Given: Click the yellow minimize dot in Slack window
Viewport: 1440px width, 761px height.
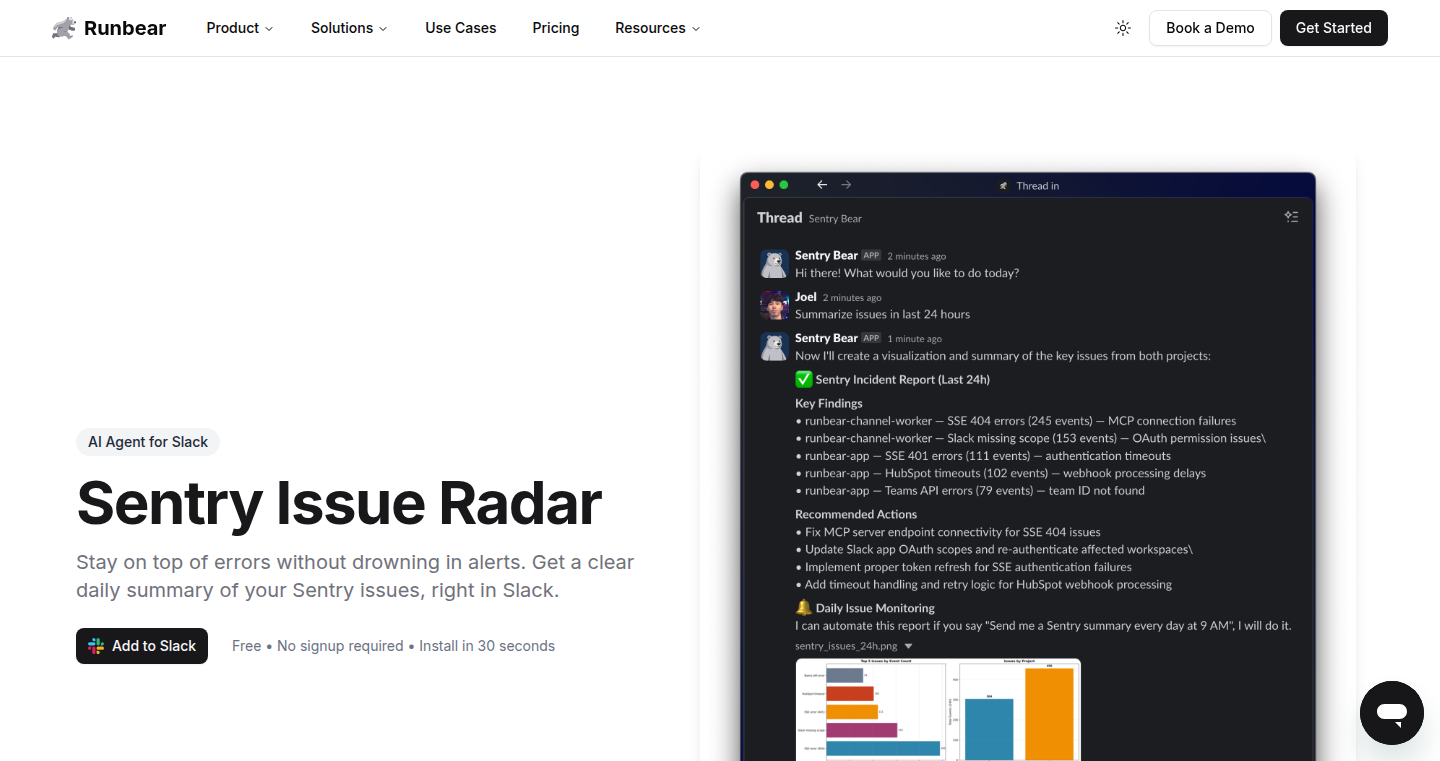Looking at the screenshot, I should (x=769, y=185).
